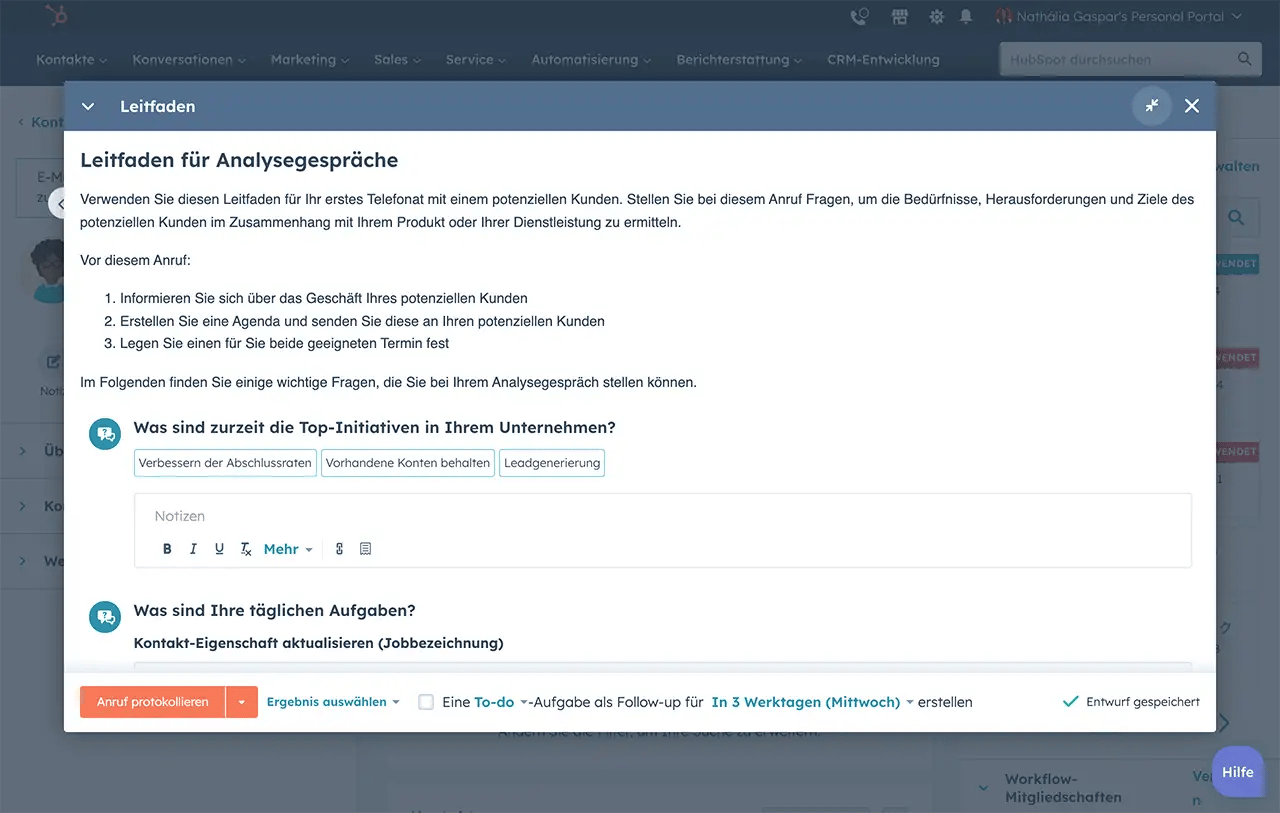Toggle italic formatting in the notes toolbar
The image size is (1280, 813).
193,549
